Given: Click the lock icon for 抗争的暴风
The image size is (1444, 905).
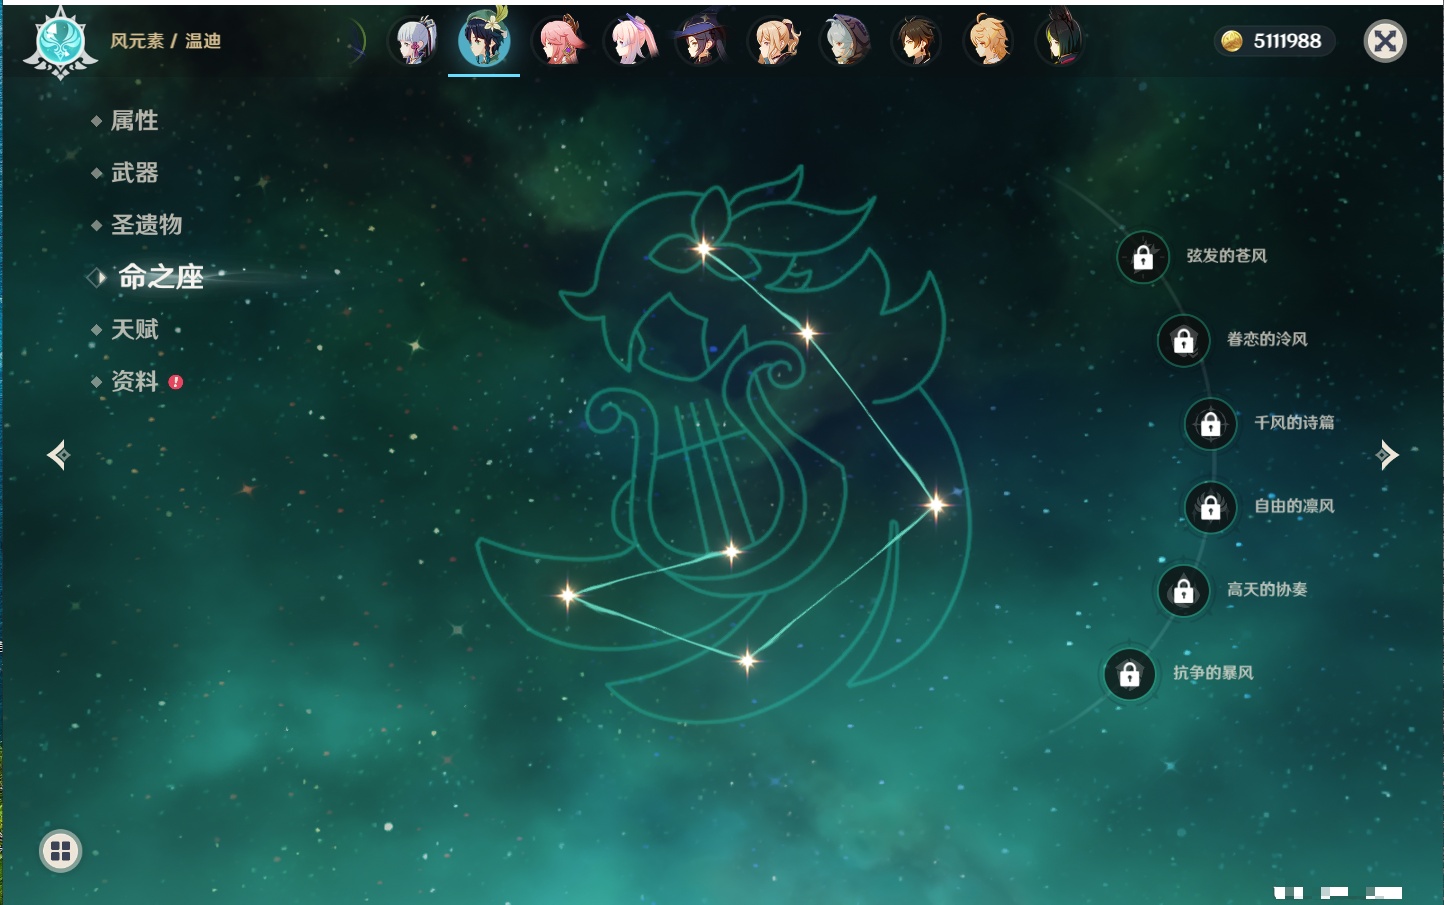Looking at the screenshot, I should 1129,675.
